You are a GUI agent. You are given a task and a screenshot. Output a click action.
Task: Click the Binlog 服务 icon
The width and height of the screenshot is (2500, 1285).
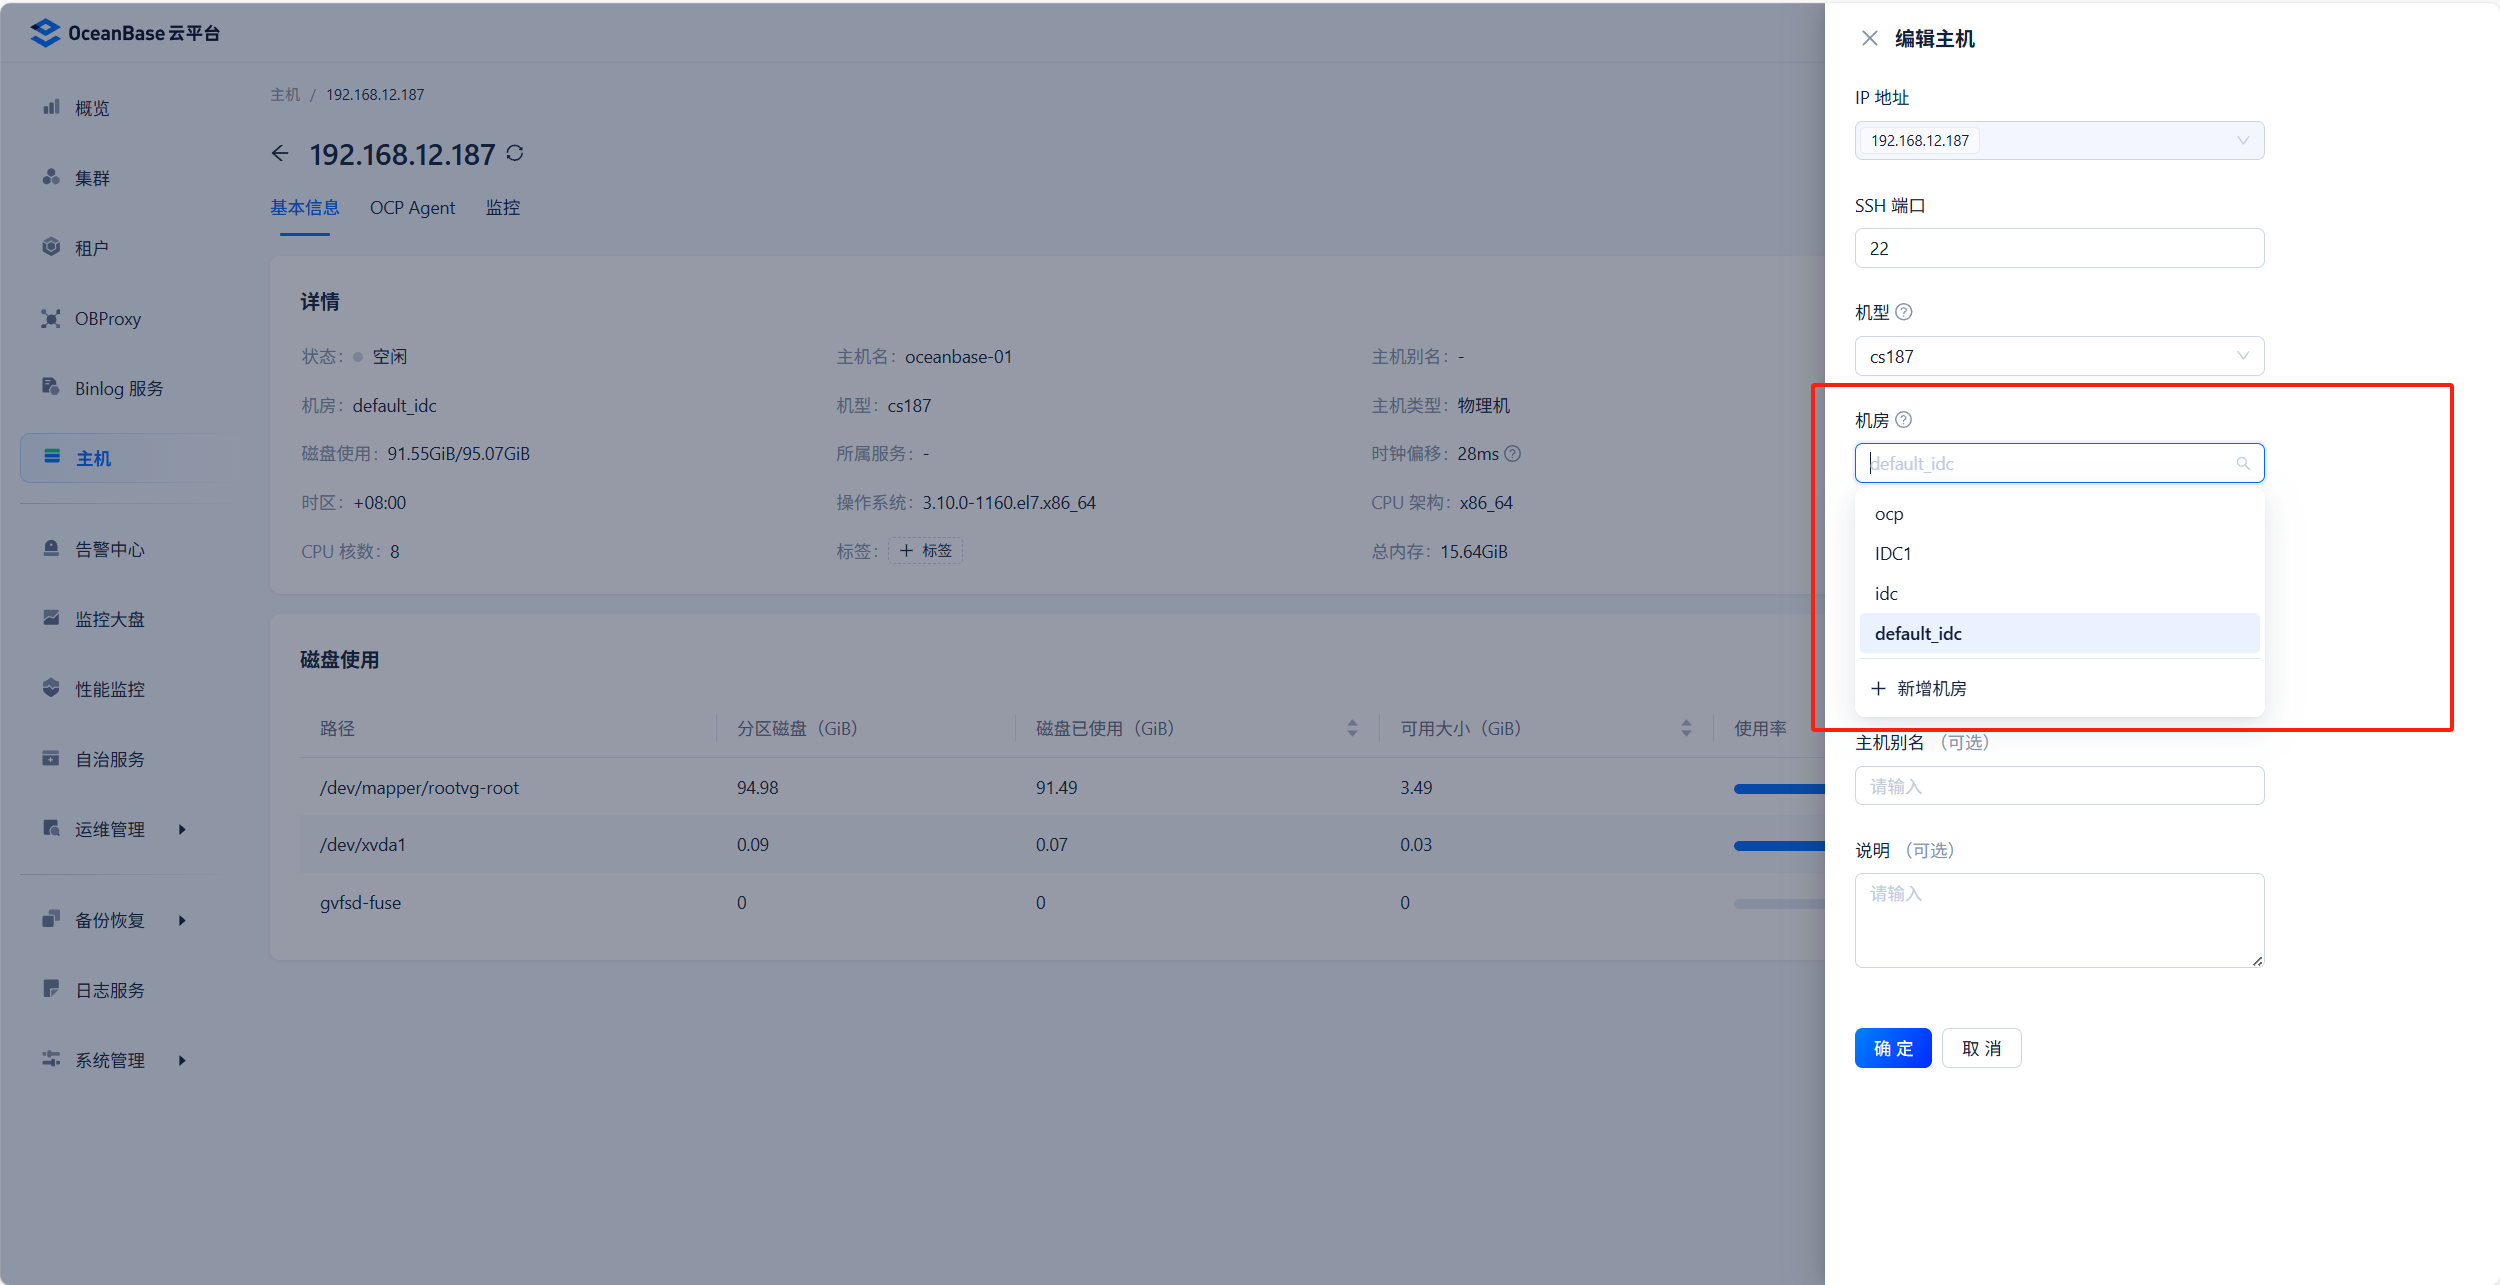(51, 387)
